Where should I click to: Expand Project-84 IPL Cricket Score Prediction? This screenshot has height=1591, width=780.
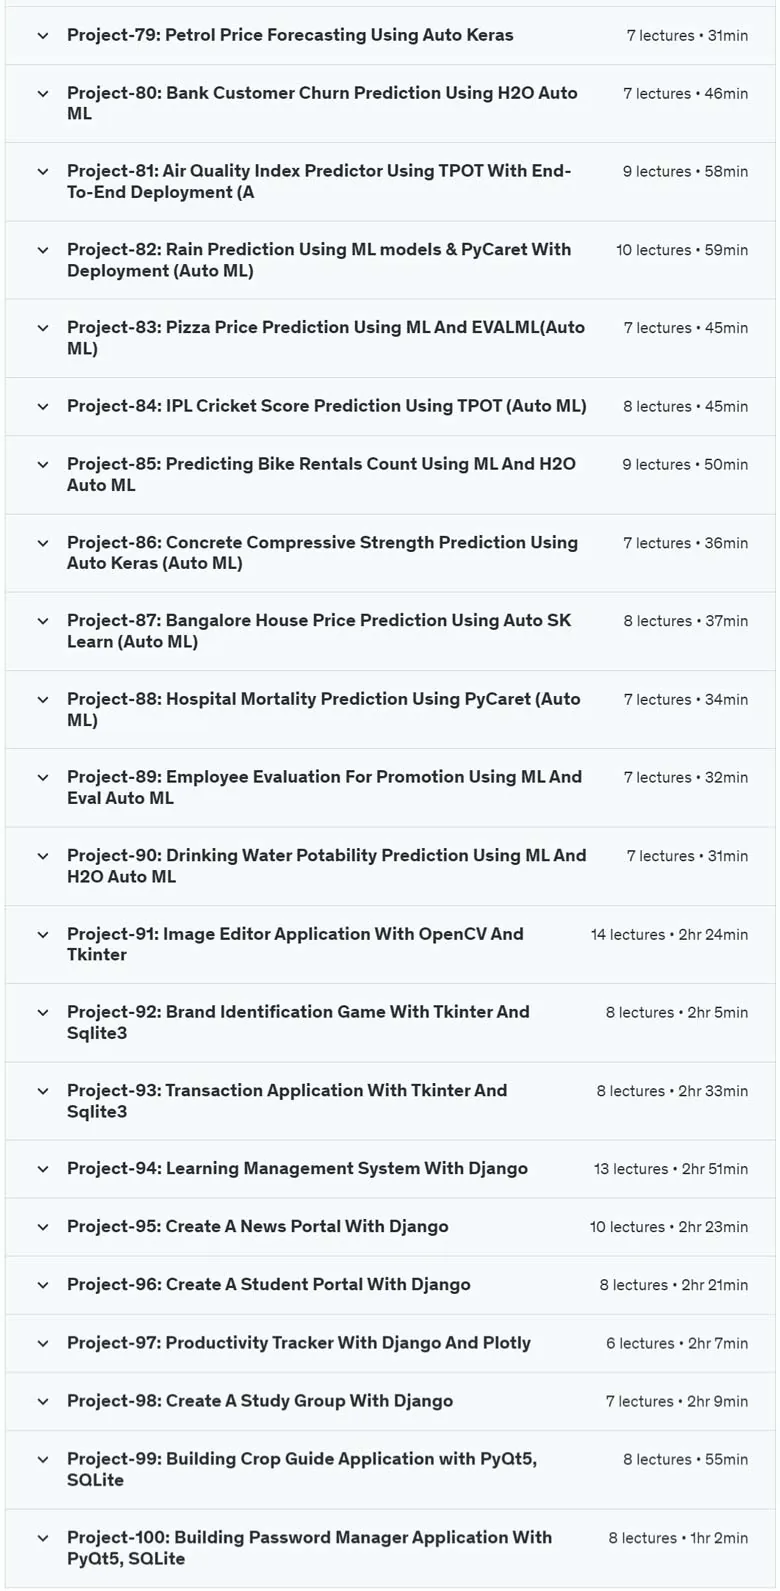tap(390, 407)
